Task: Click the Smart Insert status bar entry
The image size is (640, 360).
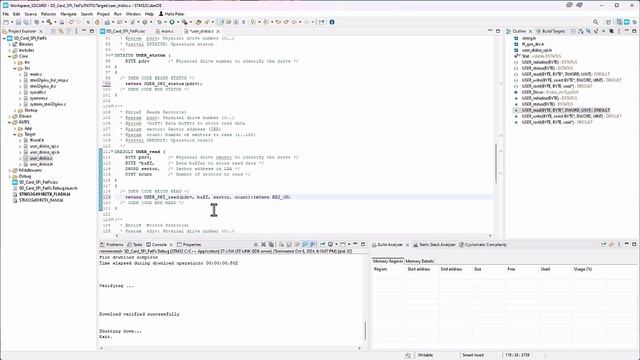Action: click(x=473, y=355)
